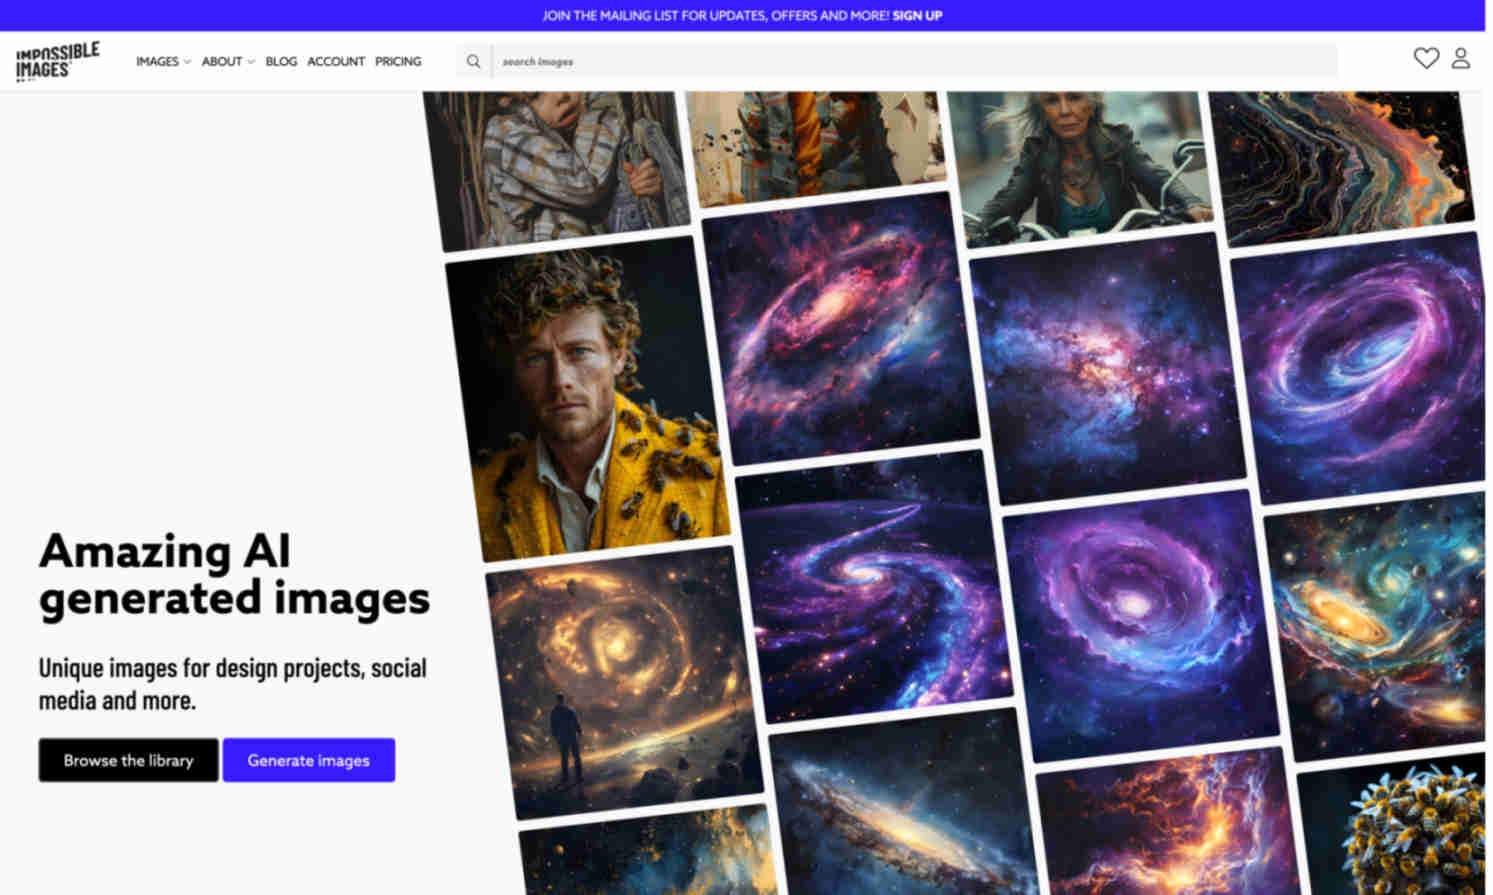
Task: Open favorites via the heart icon
Action: point(1426,58)
